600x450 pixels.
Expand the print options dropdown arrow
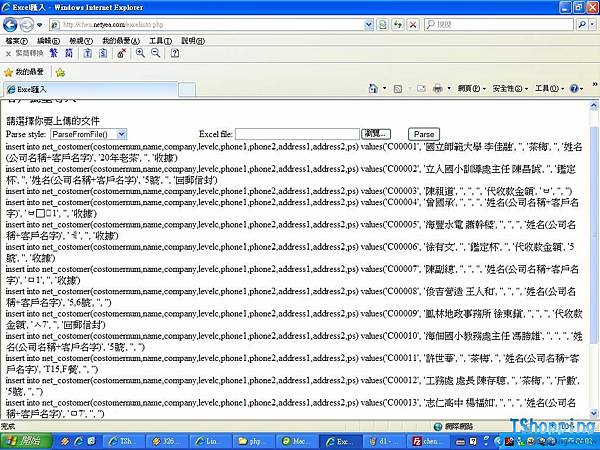449,89
